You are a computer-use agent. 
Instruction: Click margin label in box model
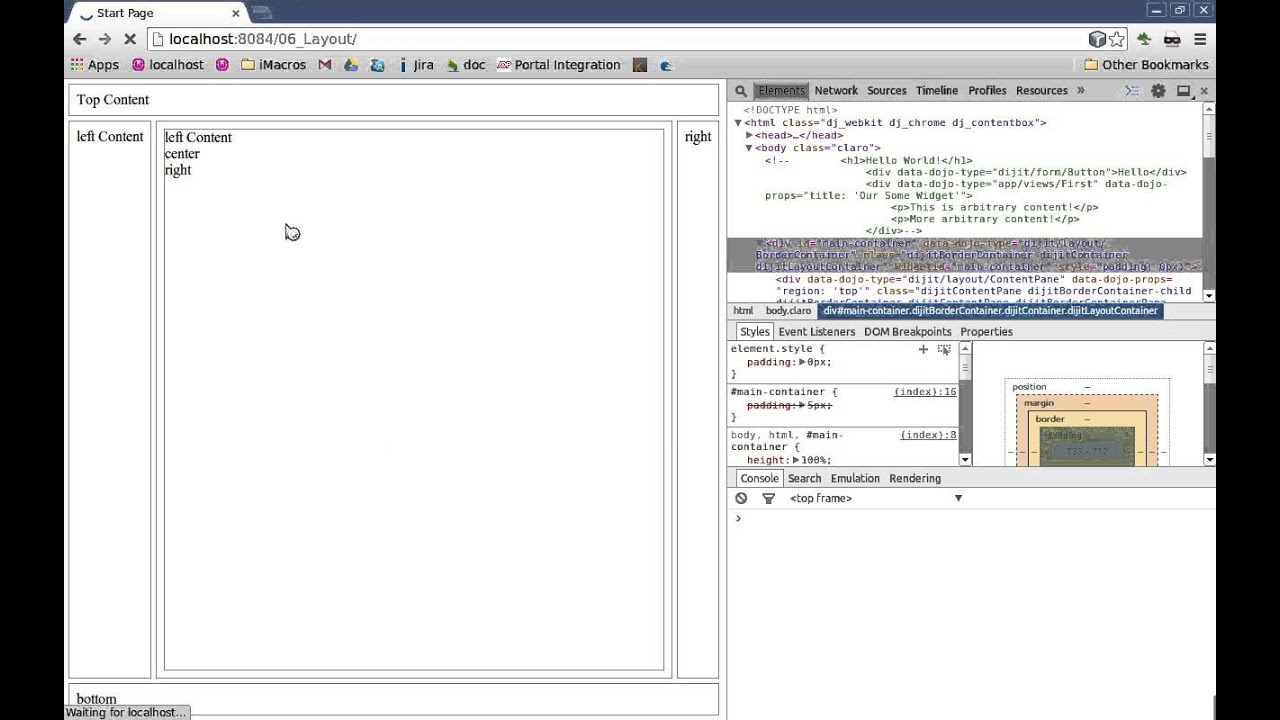[1039, 403]
